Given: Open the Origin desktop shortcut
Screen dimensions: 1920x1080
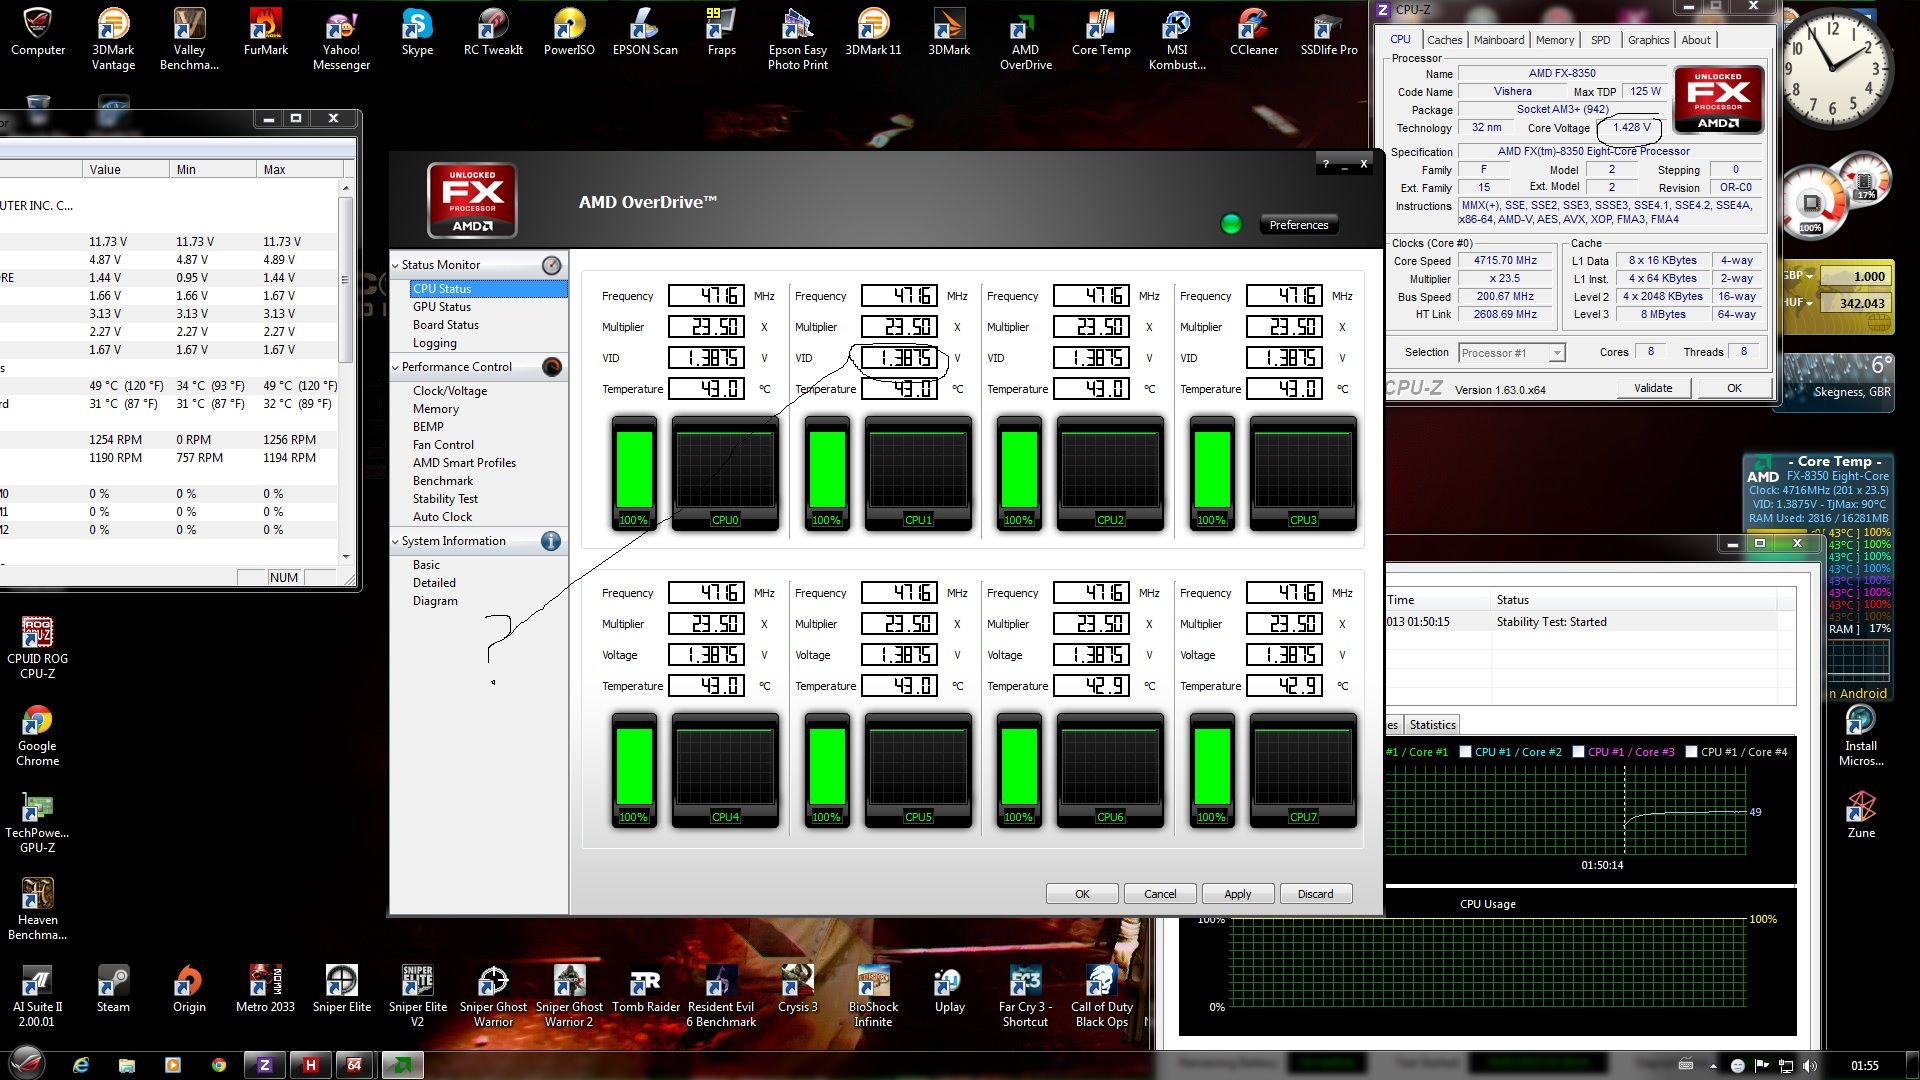Looking at the screenshot, I should pyautogui.click(x=189, y=989).
